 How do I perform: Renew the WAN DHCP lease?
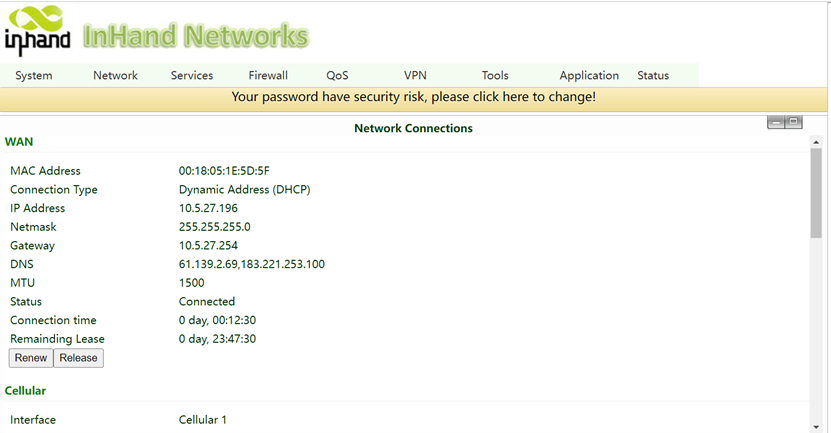click(x=31, y=358)
